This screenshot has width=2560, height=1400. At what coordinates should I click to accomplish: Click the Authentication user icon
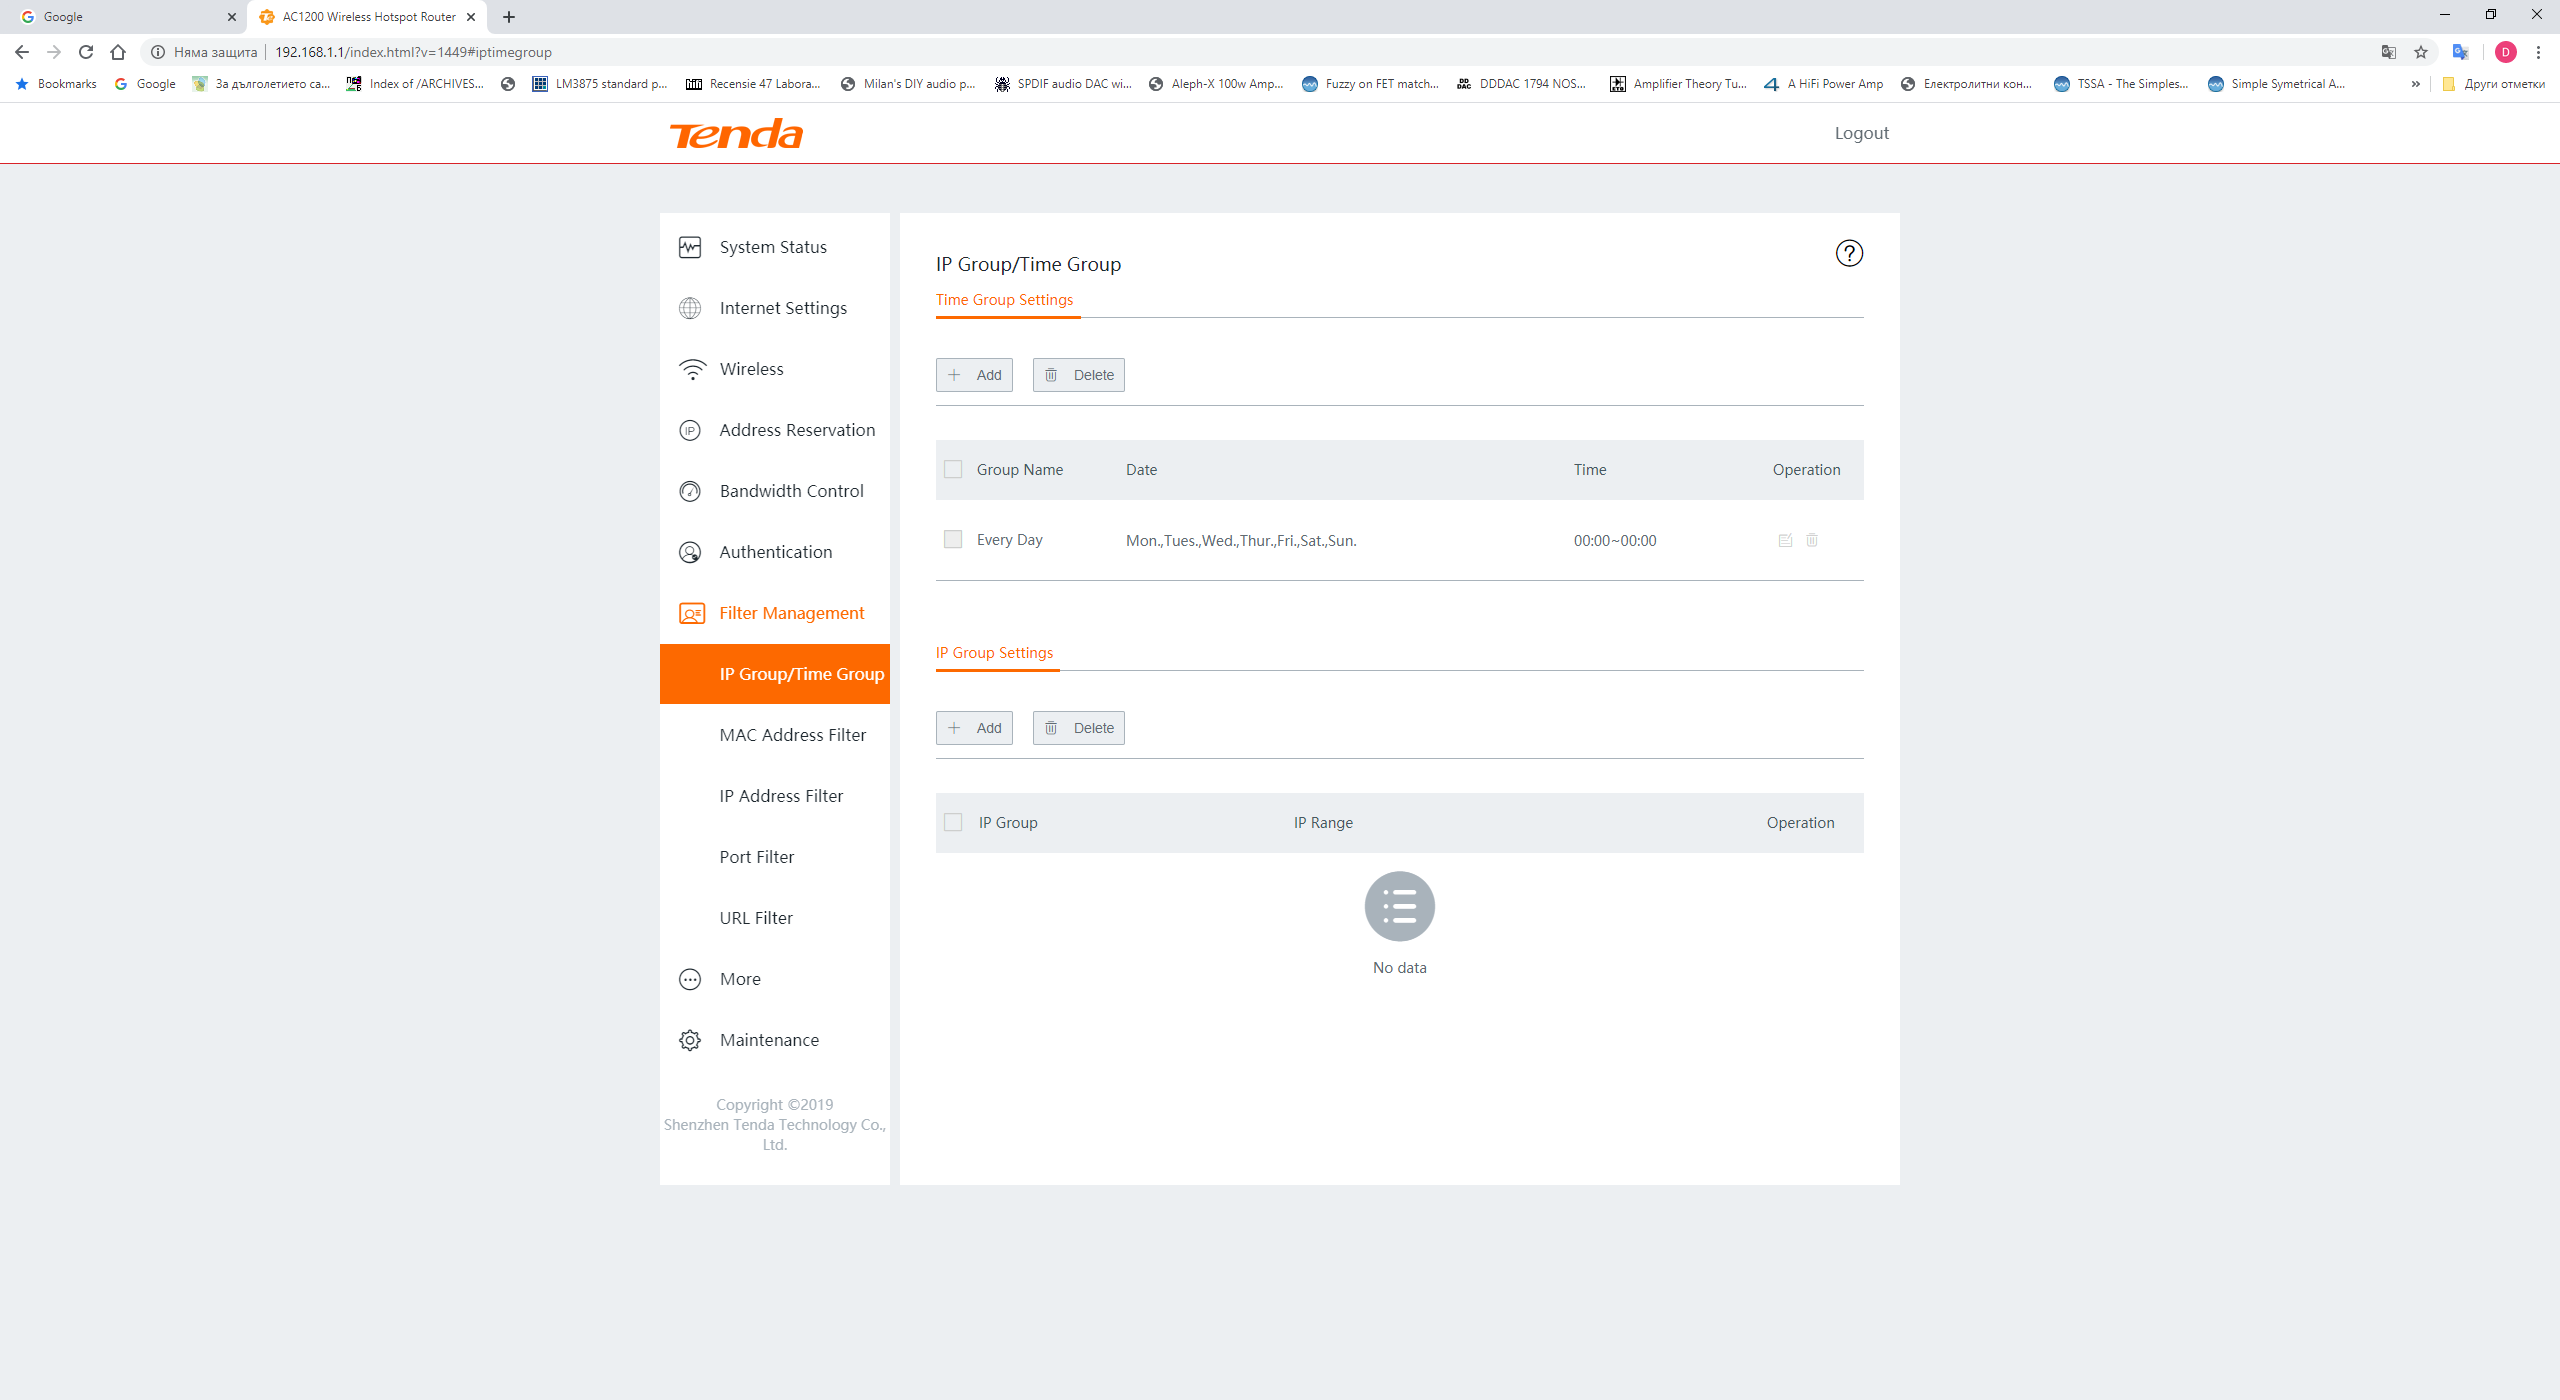[690, 552]
